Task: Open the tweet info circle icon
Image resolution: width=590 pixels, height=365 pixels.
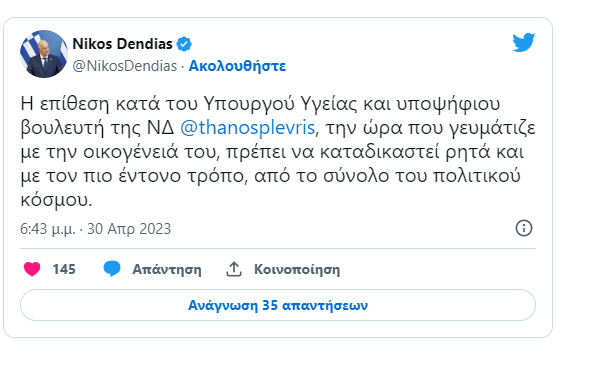Action: (524, 228)
